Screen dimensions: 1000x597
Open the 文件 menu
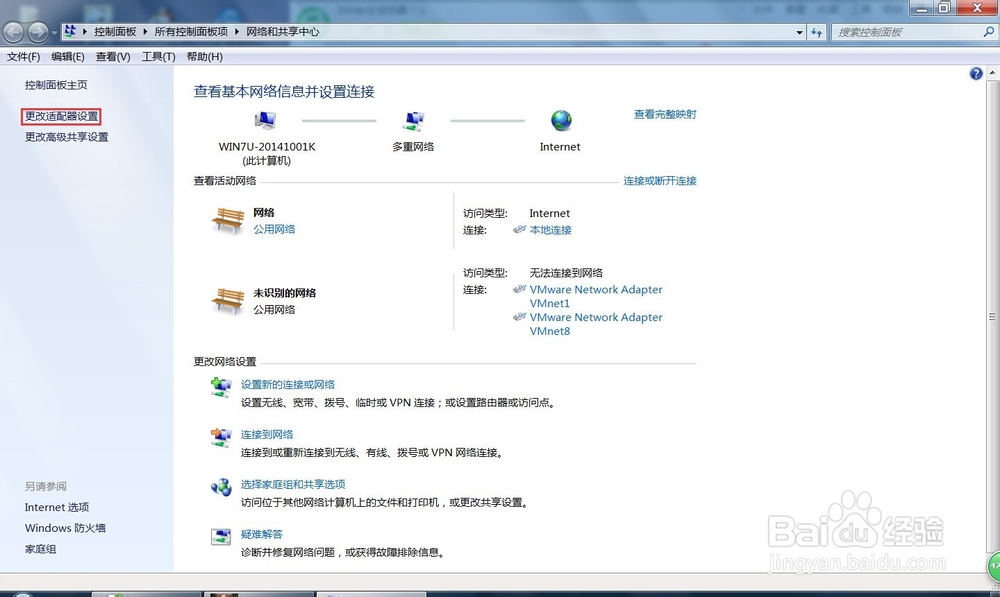coord(22,56)
